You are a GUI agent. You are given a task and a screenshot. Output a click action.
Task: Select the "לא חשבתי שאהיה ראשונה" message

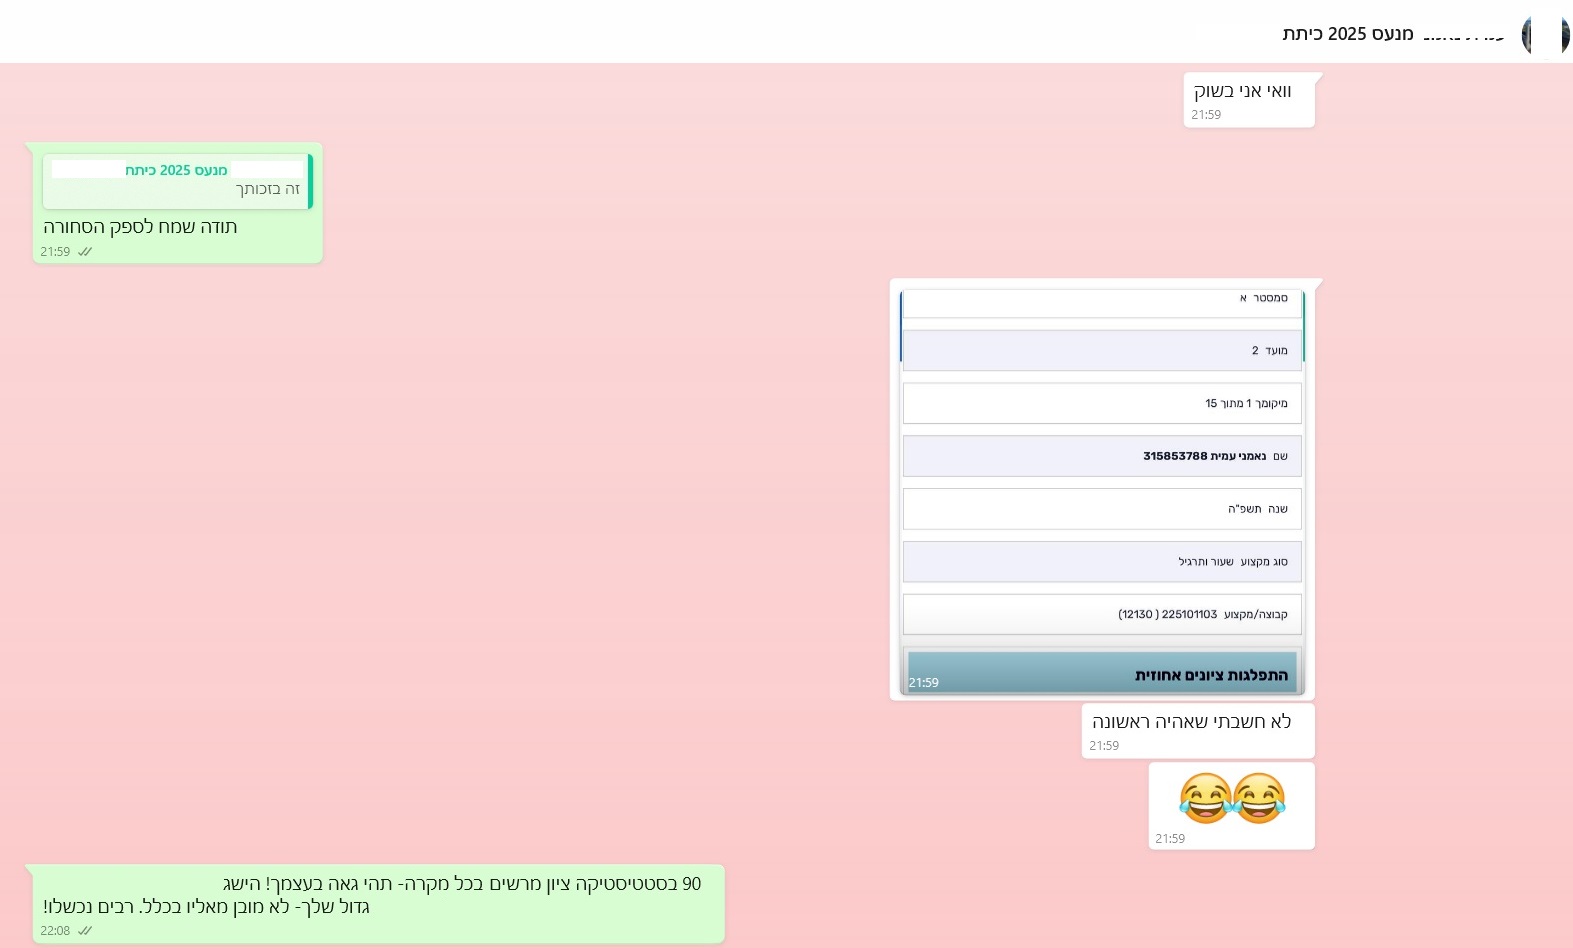1191,722
